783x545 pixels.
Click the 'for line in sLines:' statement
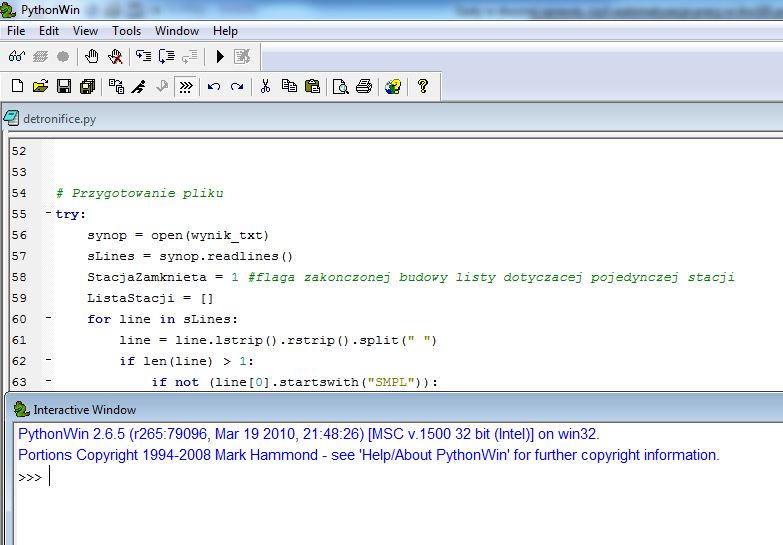(162, 319)
